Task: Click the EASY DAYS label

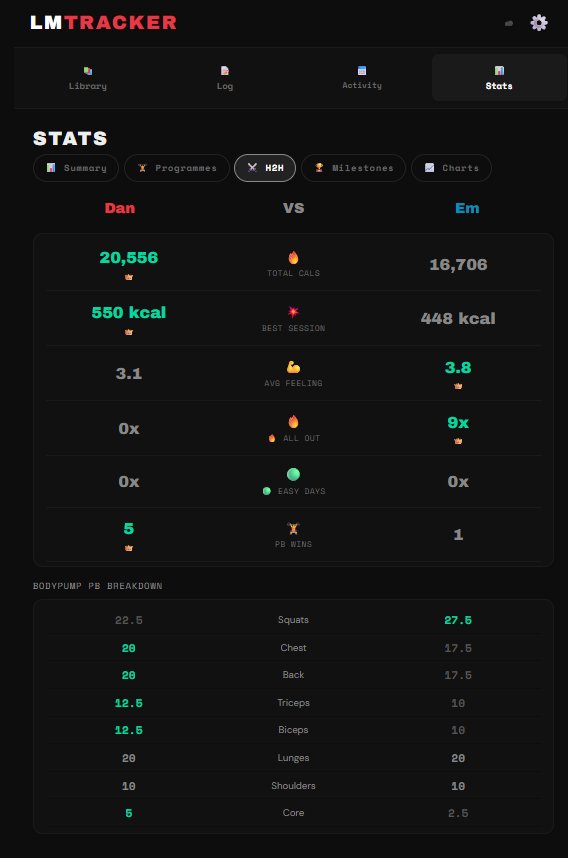Action: pyautogui.click(x=302, y=491)
